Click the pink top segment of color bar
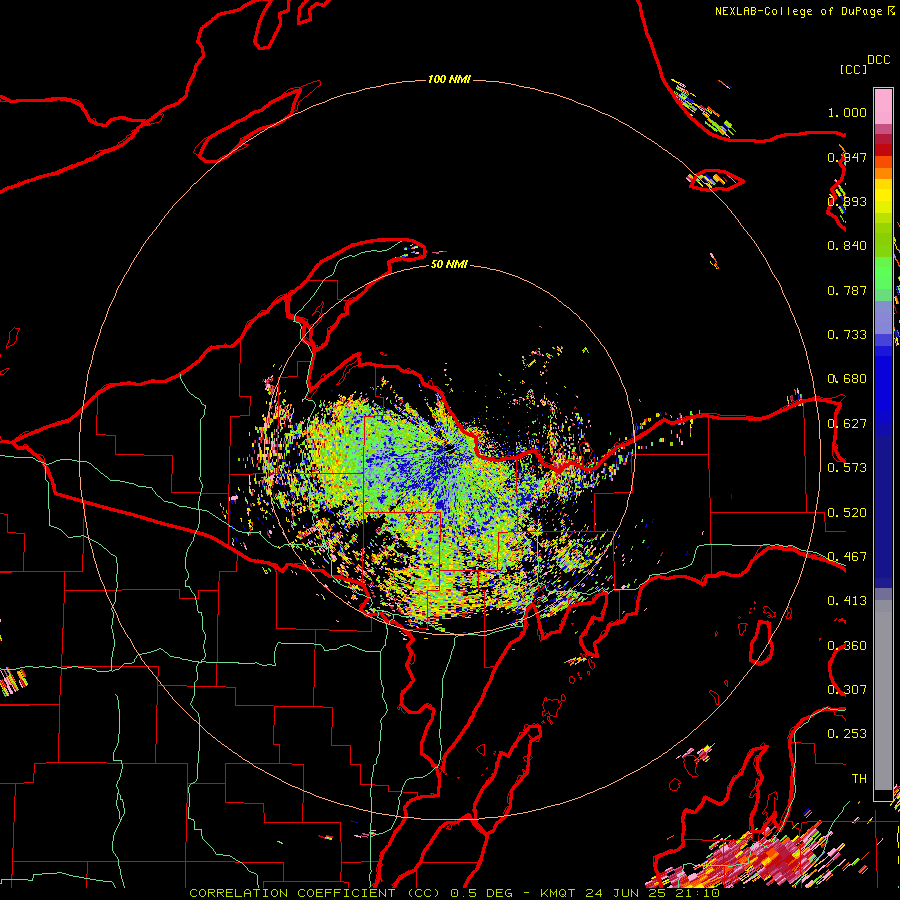 pyautogui.click(x=883, y=106)
